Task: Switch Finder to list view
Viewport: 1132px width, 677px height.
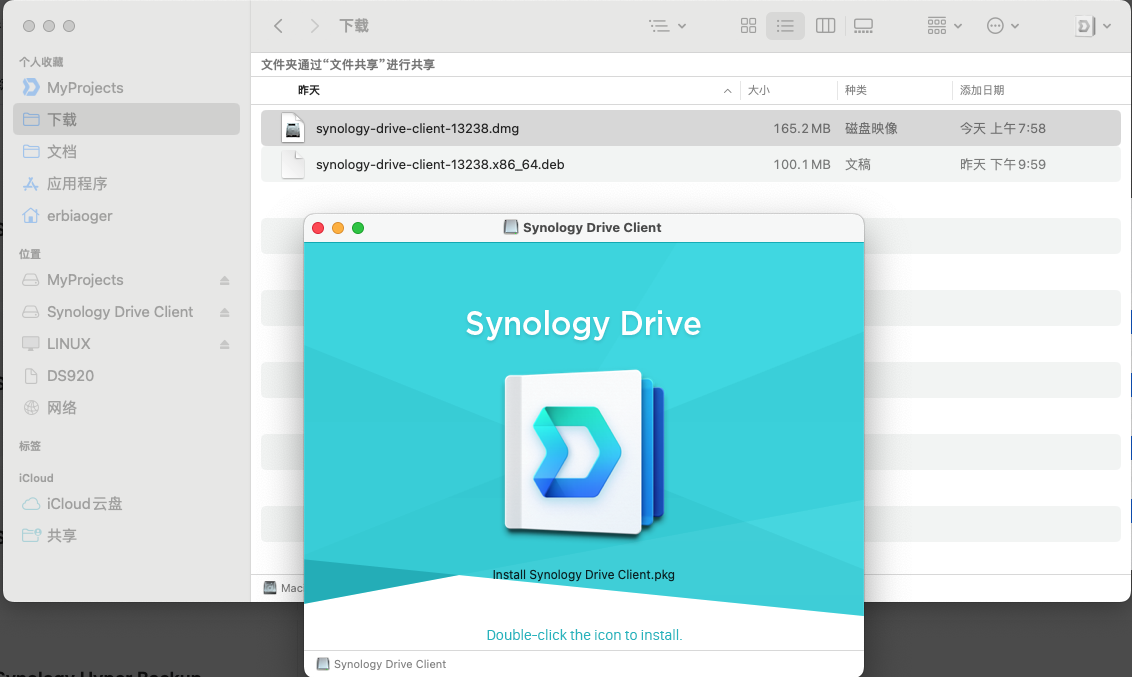Action: [785, 26]
